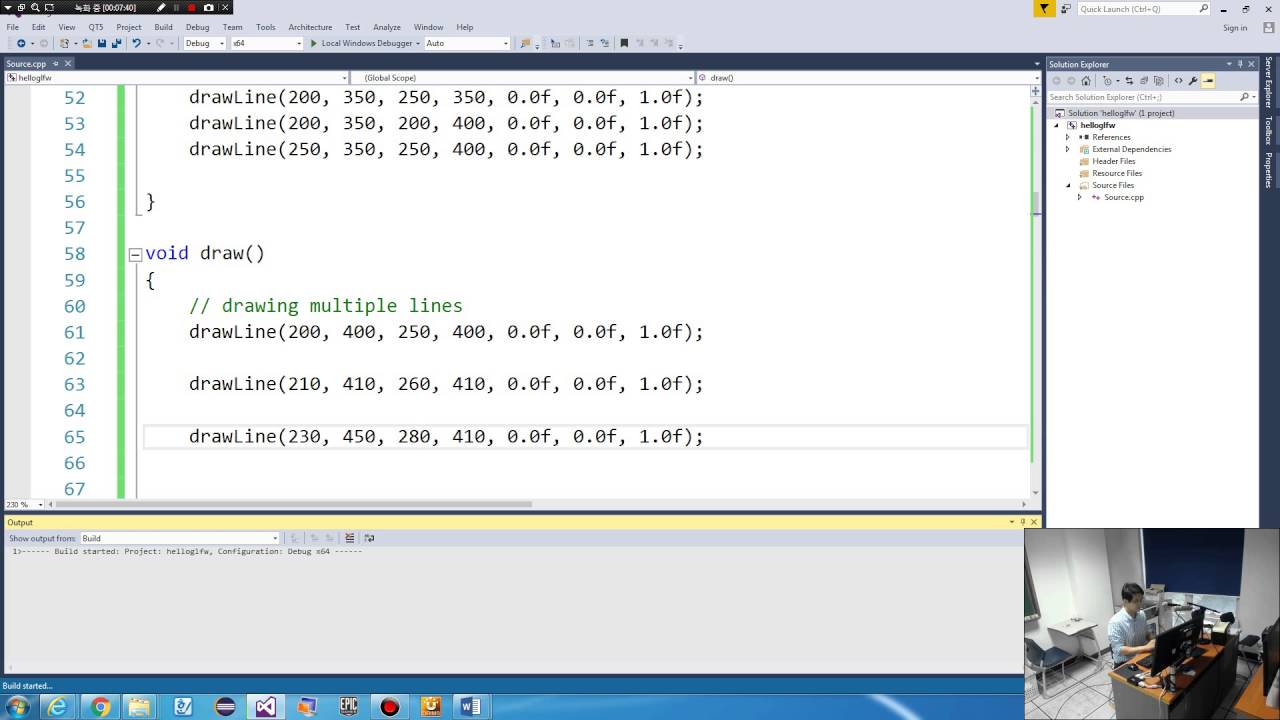
Task: Click the Undo arrow icon
Action: pyautogui.click(x=136, y=43)
